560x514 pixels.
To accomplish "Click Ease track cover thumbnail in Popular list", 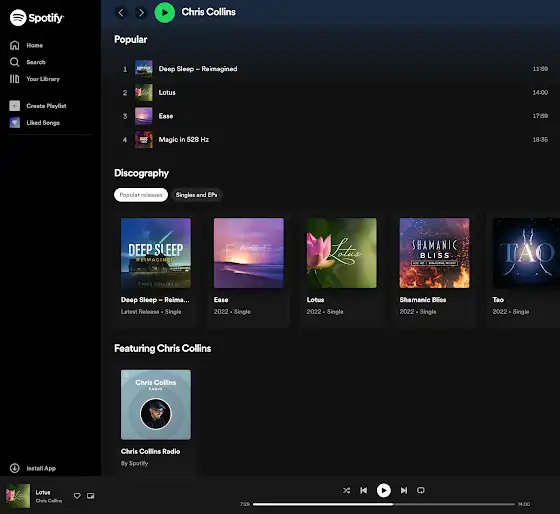I will [x=144, y=116].
